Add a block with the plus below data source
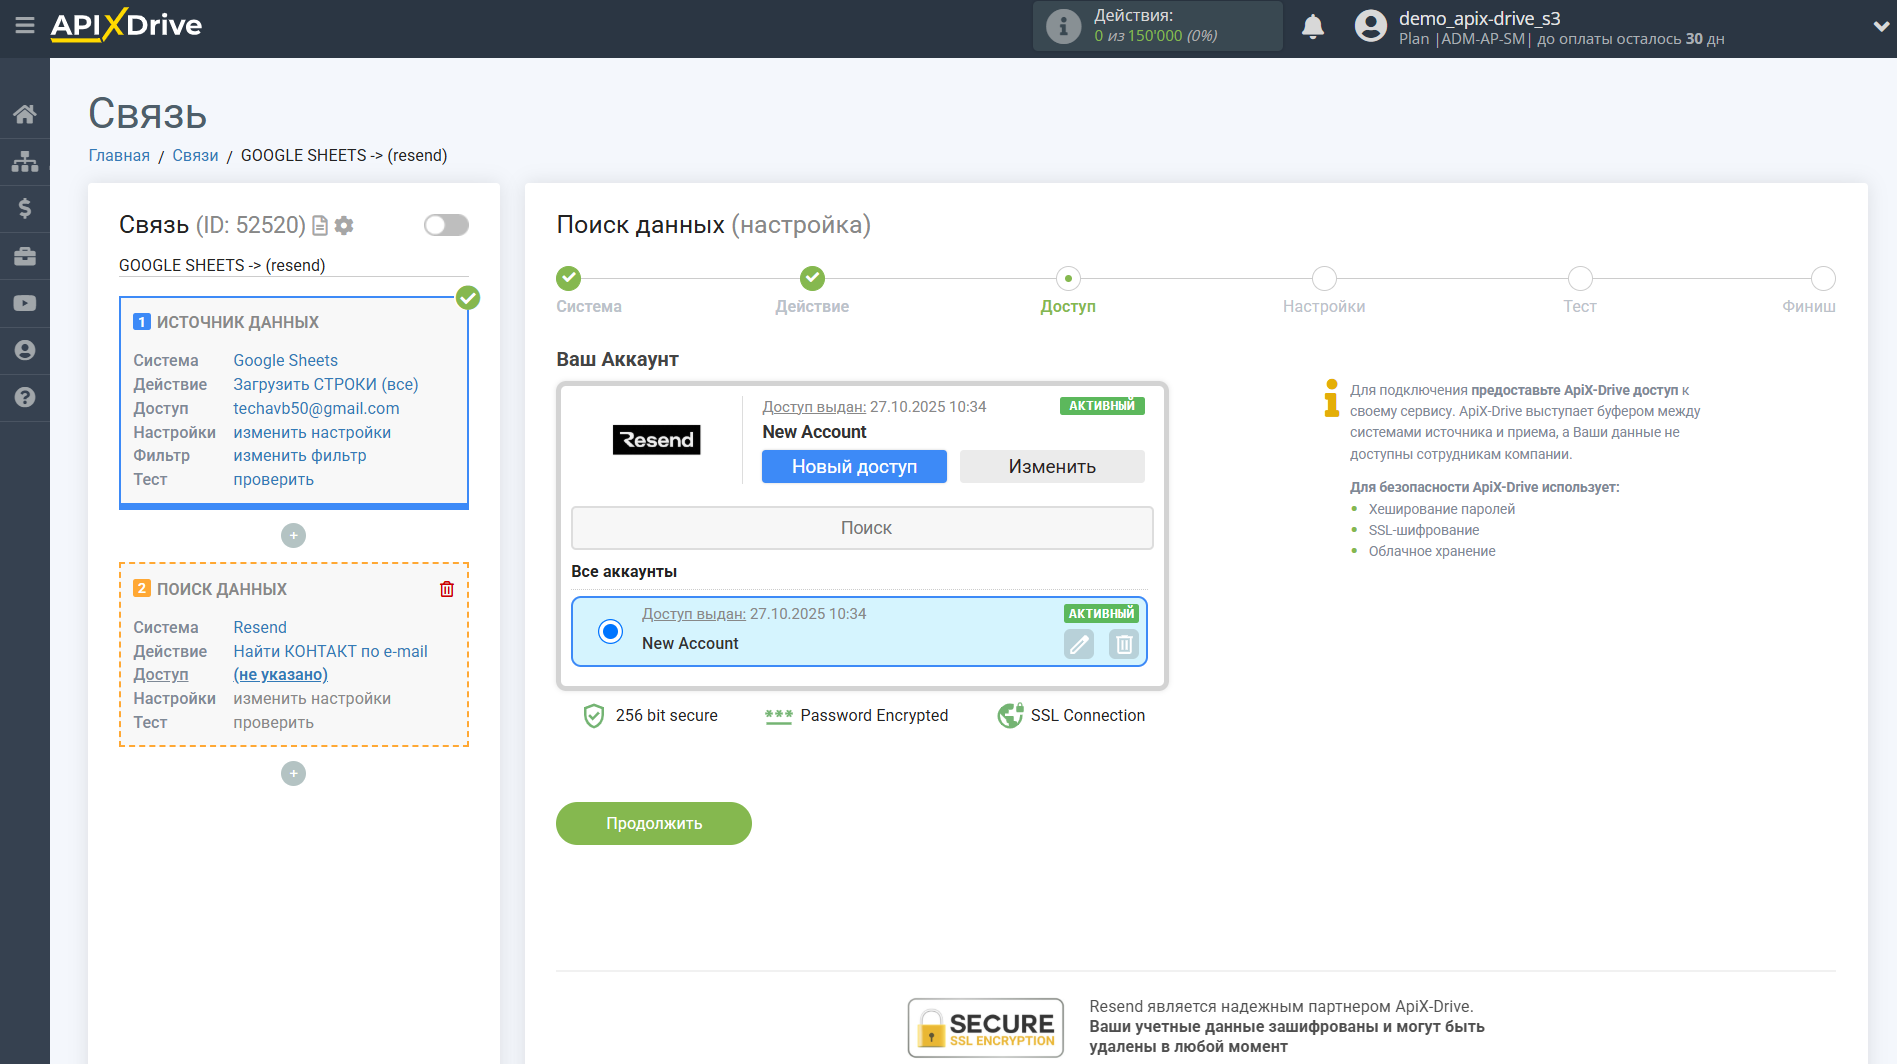This screenshot has height=1064, width=1897. (x=293, y=536)
